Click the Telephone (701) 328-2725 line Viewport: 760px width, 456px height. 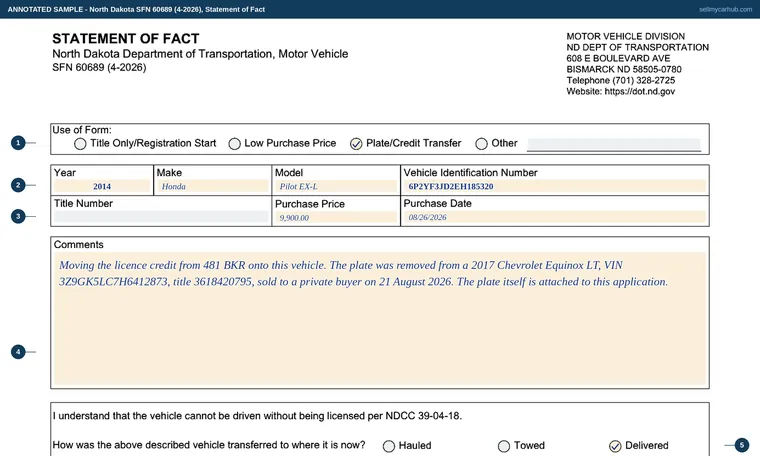620,80
